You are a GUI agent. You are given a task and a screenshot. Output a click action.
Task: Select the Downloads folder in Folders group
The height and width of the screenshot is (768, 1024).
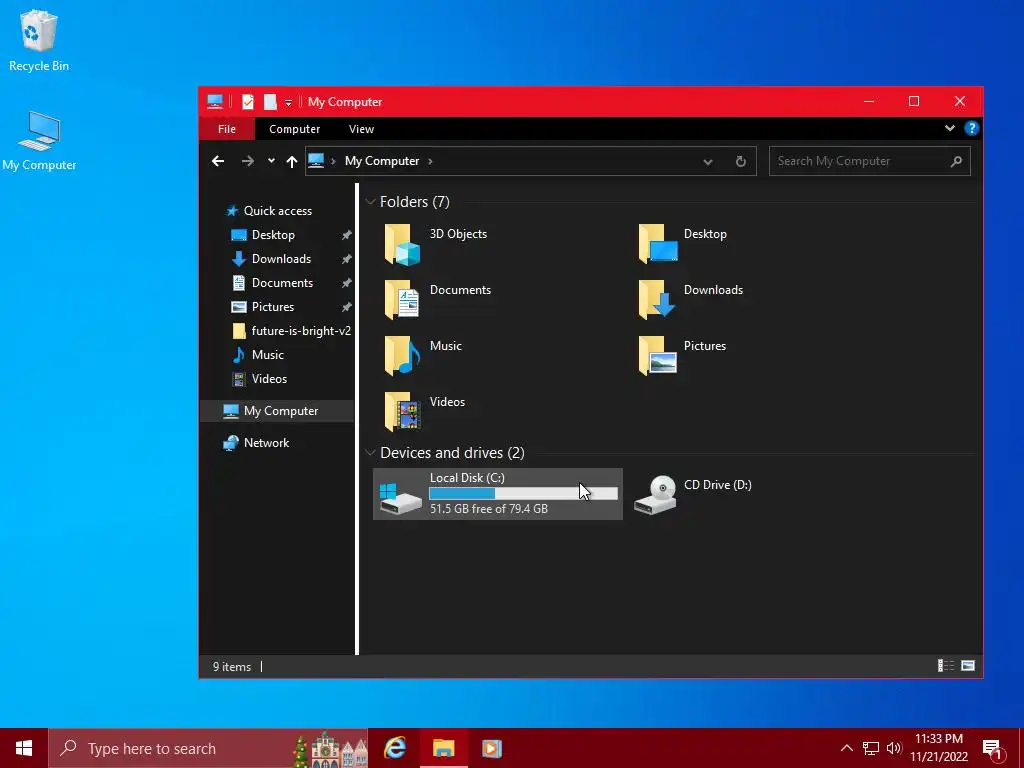point(691,300)
